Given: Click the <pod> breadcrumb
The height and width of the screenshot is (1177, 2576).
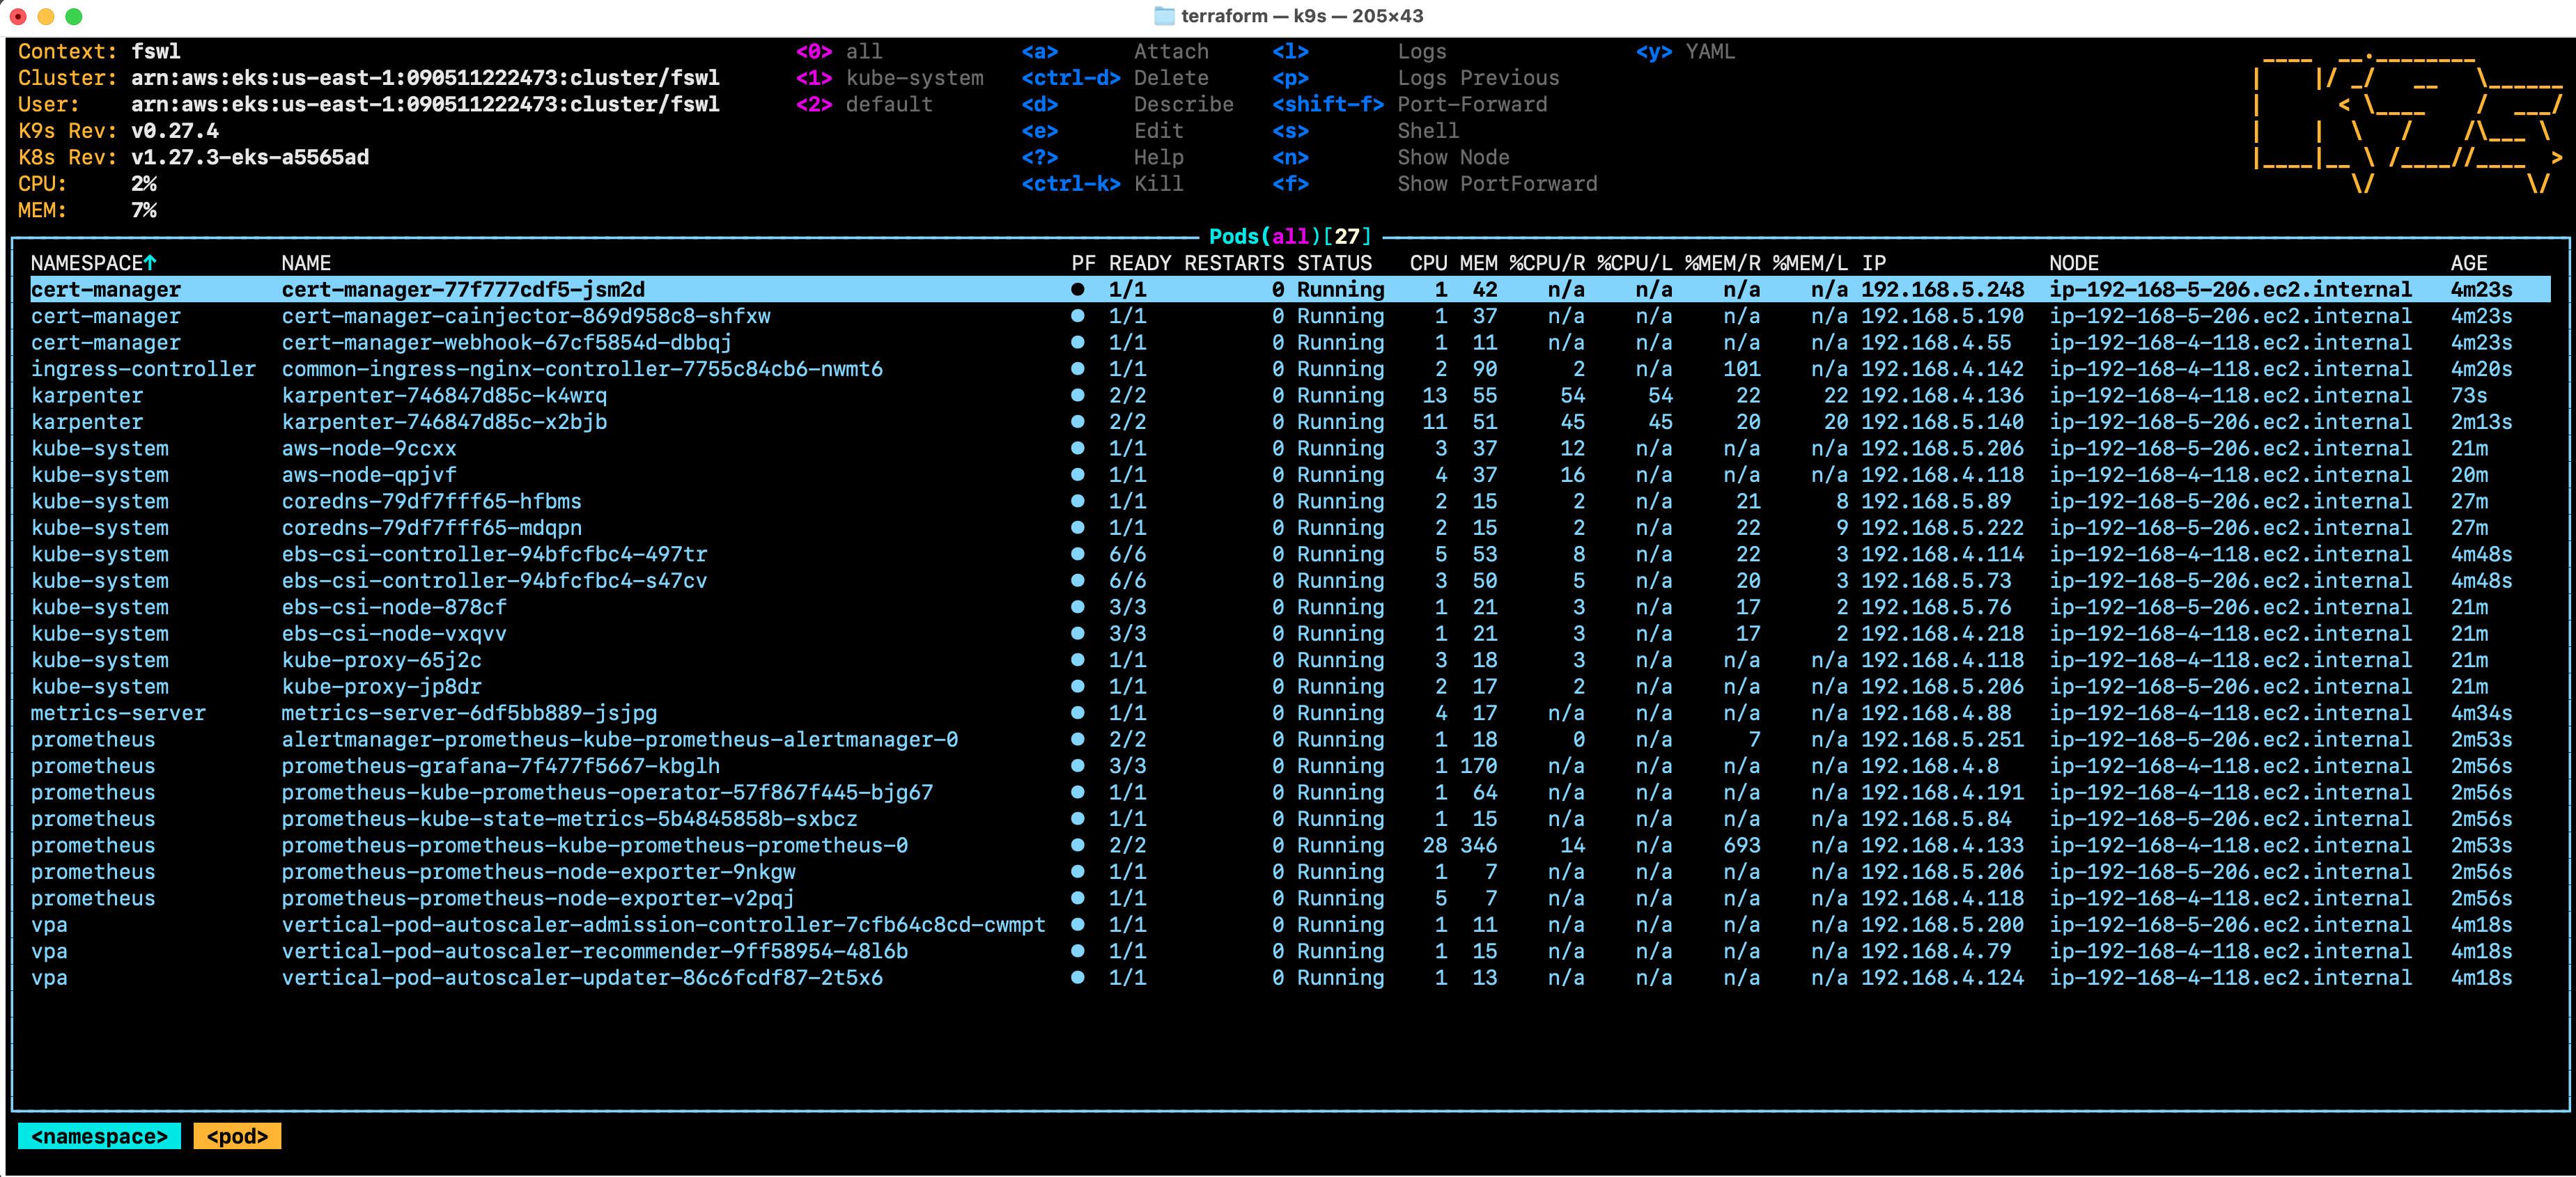Looking at the screenshot, I should 237,1136.
